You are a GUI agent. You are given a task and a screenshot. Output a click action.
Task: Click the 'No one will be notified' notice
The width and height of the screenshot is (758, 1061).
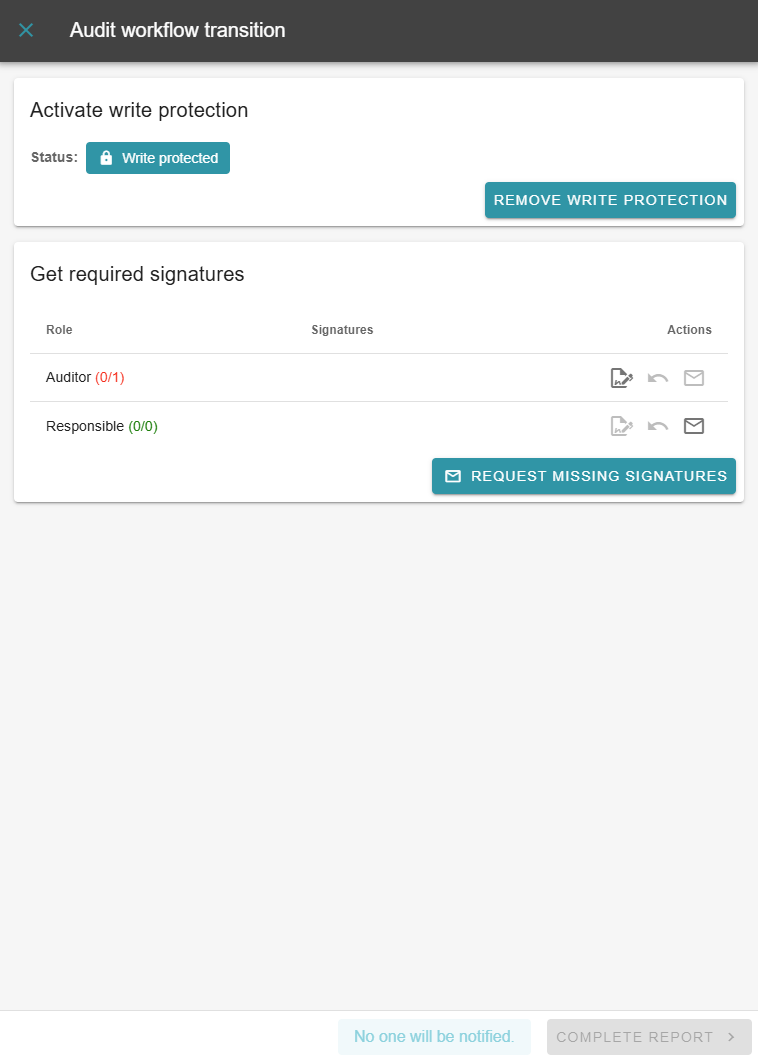[x=434, y=1037]
